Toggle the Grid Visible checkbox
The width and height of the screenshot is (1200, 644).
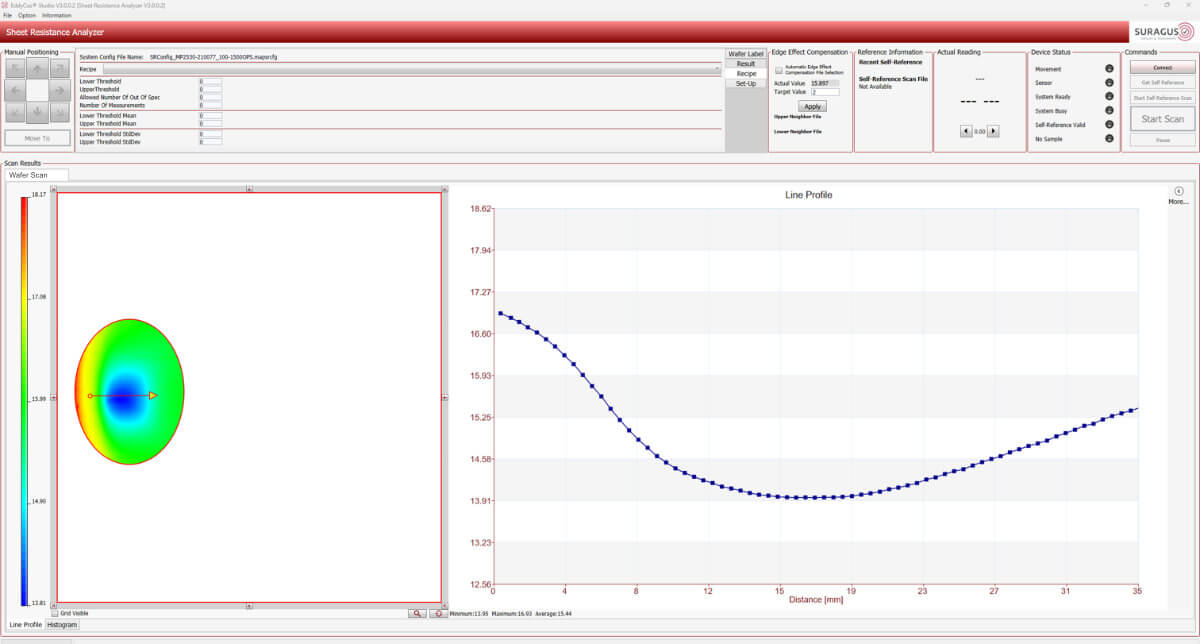click(x=54, y=613)
